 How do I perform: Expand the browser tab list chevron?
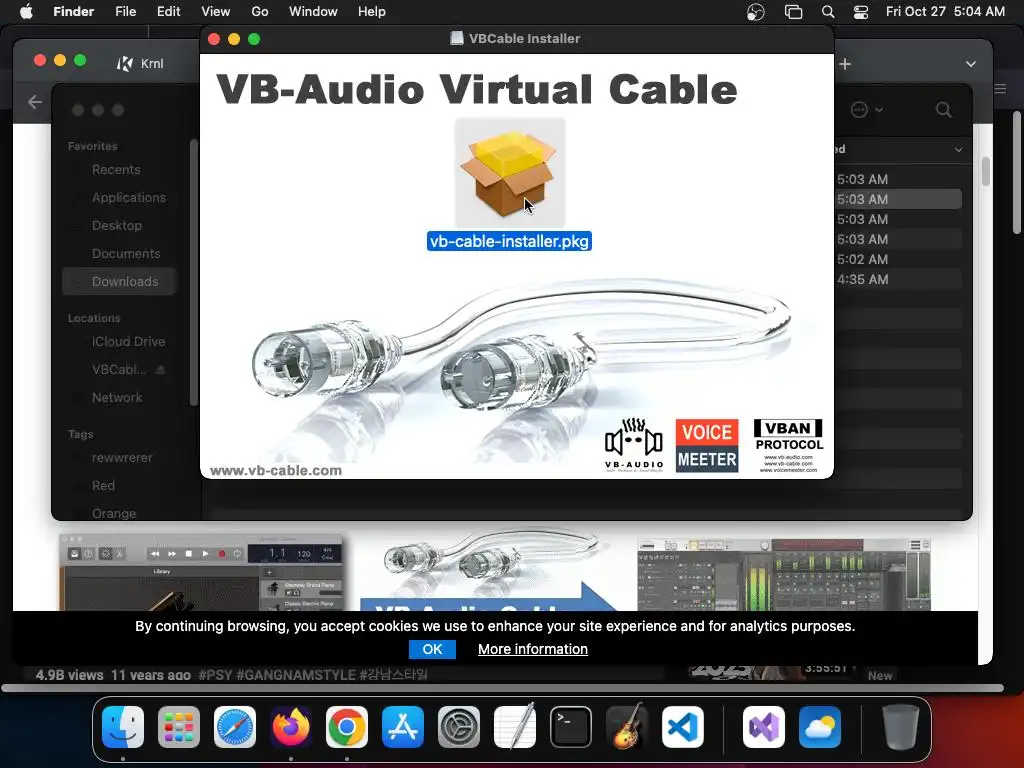970,64
